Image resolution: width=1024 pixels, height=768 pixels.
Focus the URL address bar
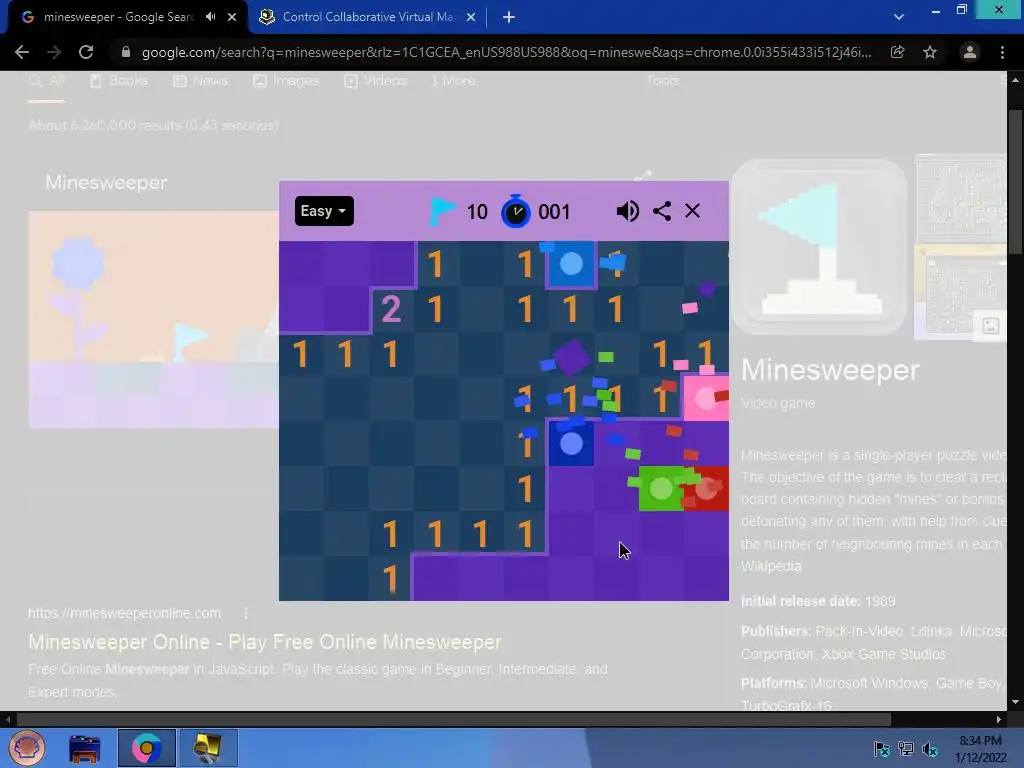pos(506,52)
